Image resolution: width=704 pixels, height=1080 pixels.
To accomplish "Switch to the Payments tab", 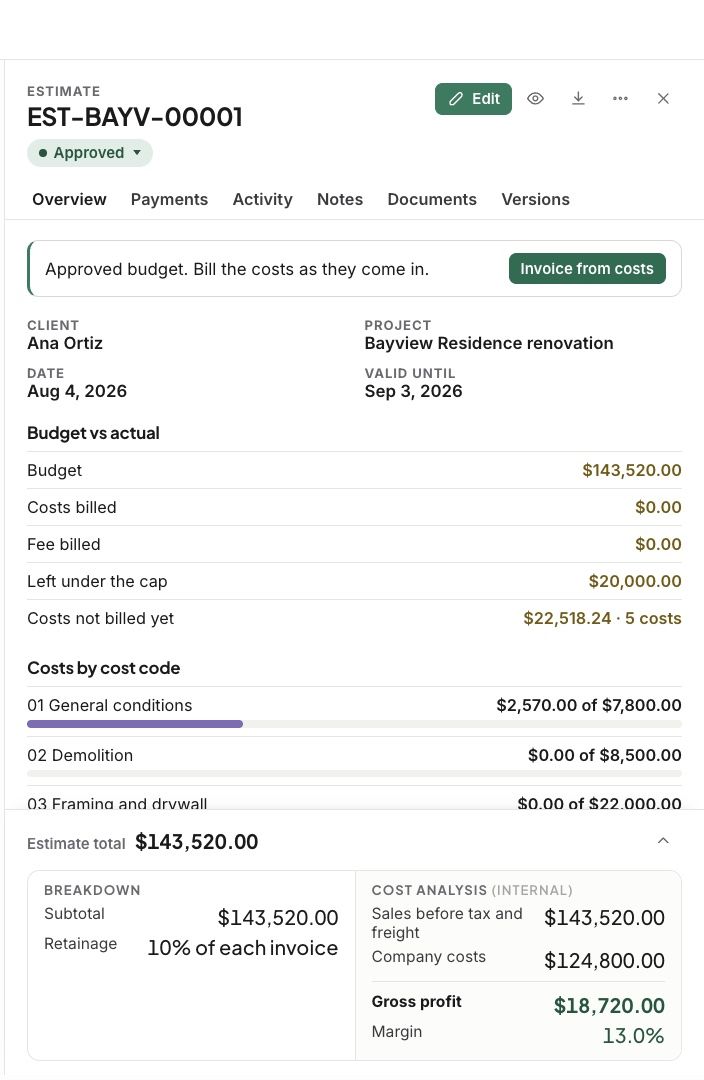I will point(169,199).
